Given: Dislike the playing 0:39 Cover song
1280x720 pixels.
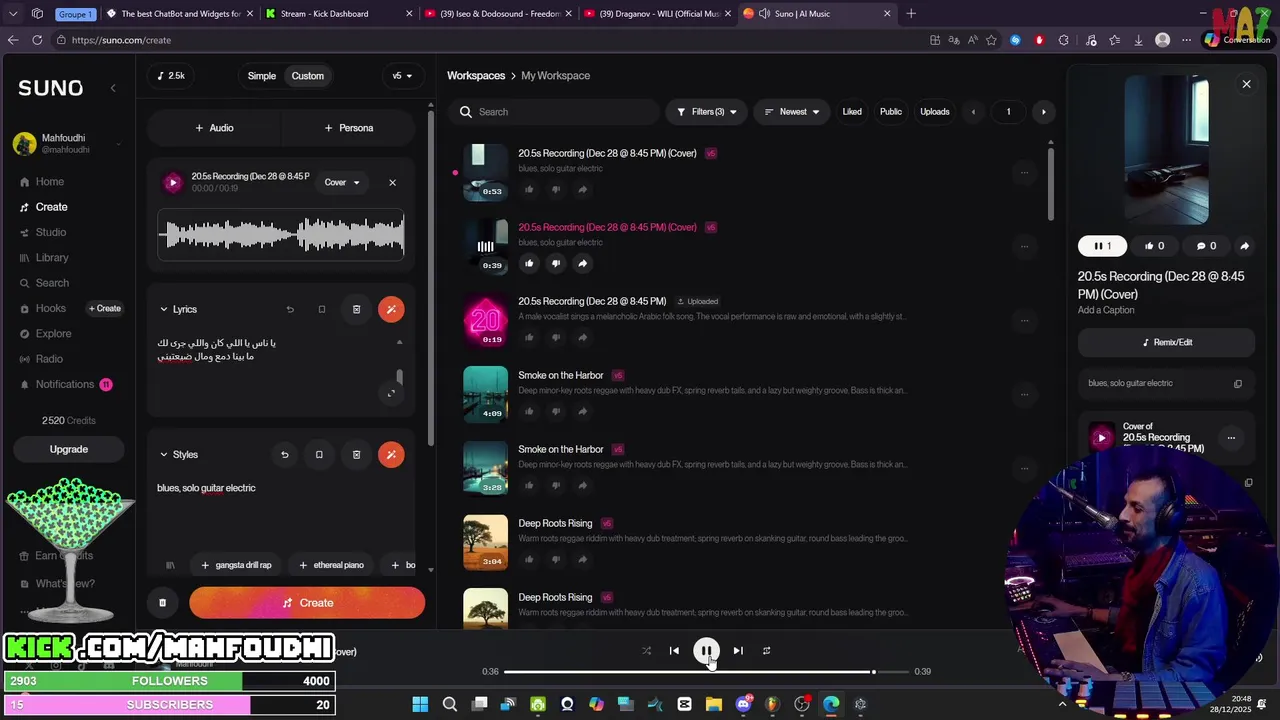Looking at the screenshot, I should (556, 263).
